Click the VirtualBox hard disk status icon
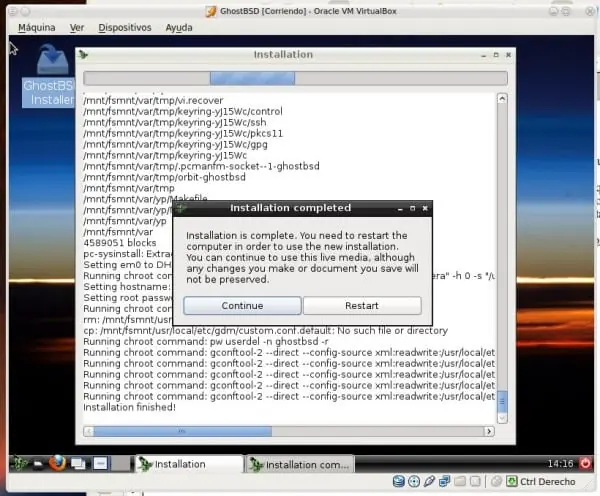This screenshot has height=496, width=600. click(399, 481)
